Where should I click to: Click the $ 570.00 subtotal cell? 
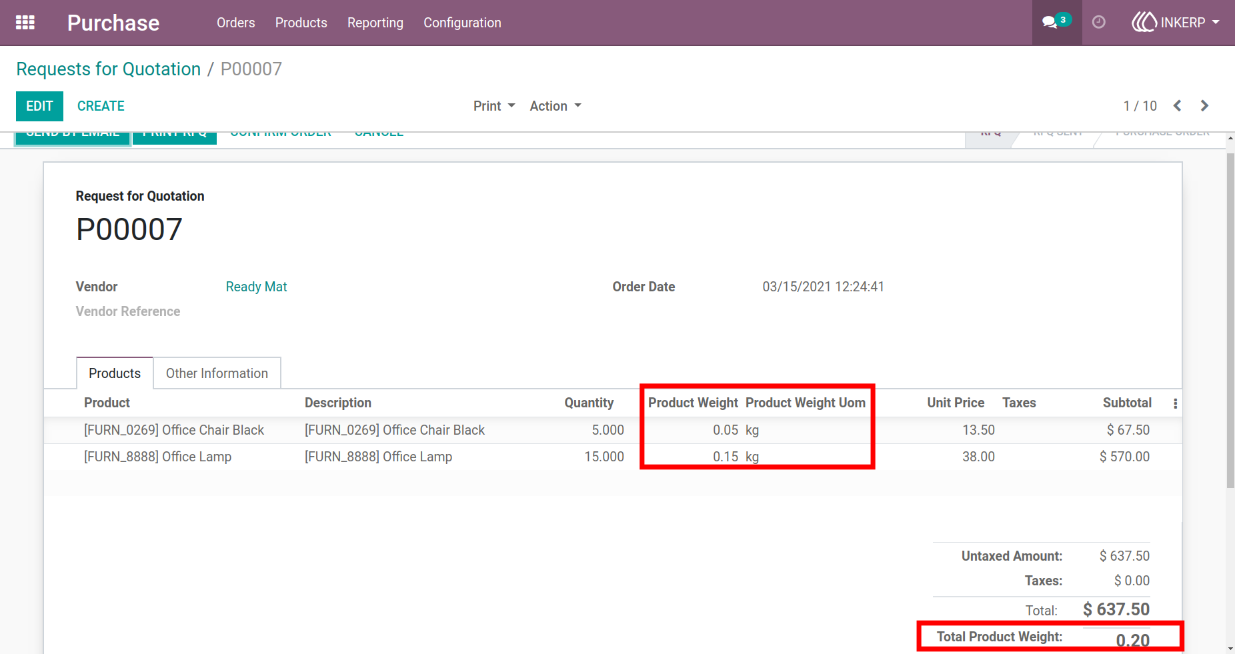(1124, 457)
